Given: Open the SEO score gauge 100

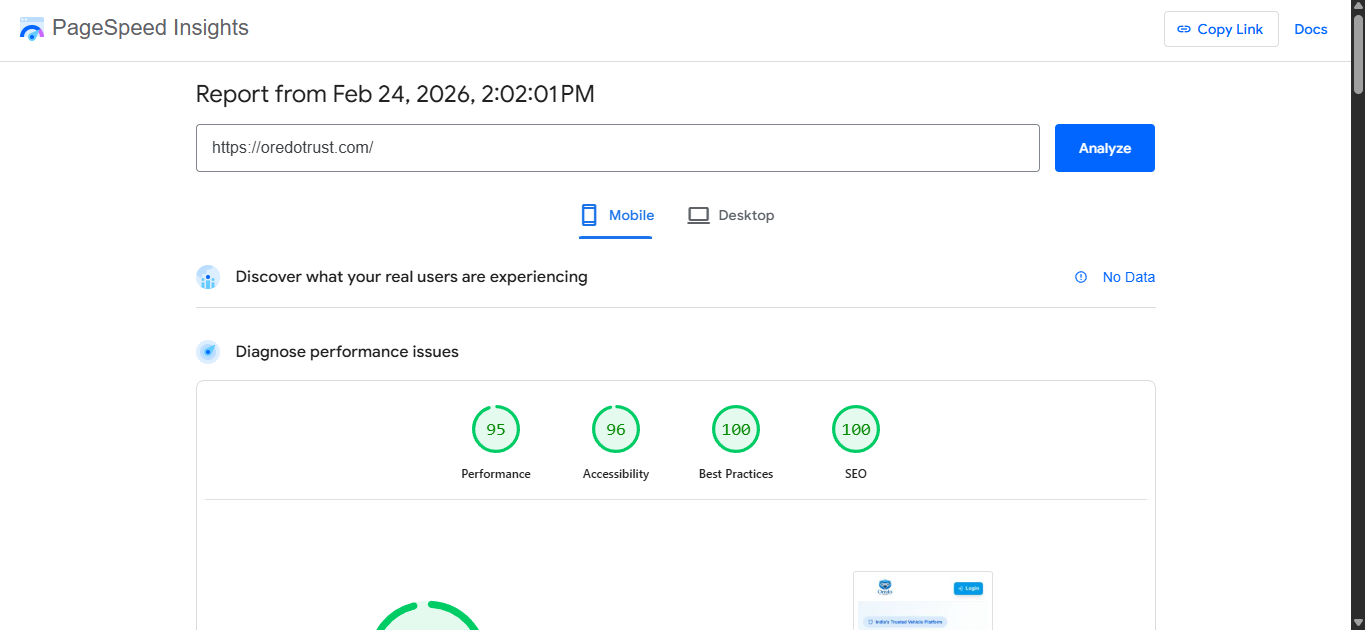Looking at the screenshot, I should pos(856,429).
